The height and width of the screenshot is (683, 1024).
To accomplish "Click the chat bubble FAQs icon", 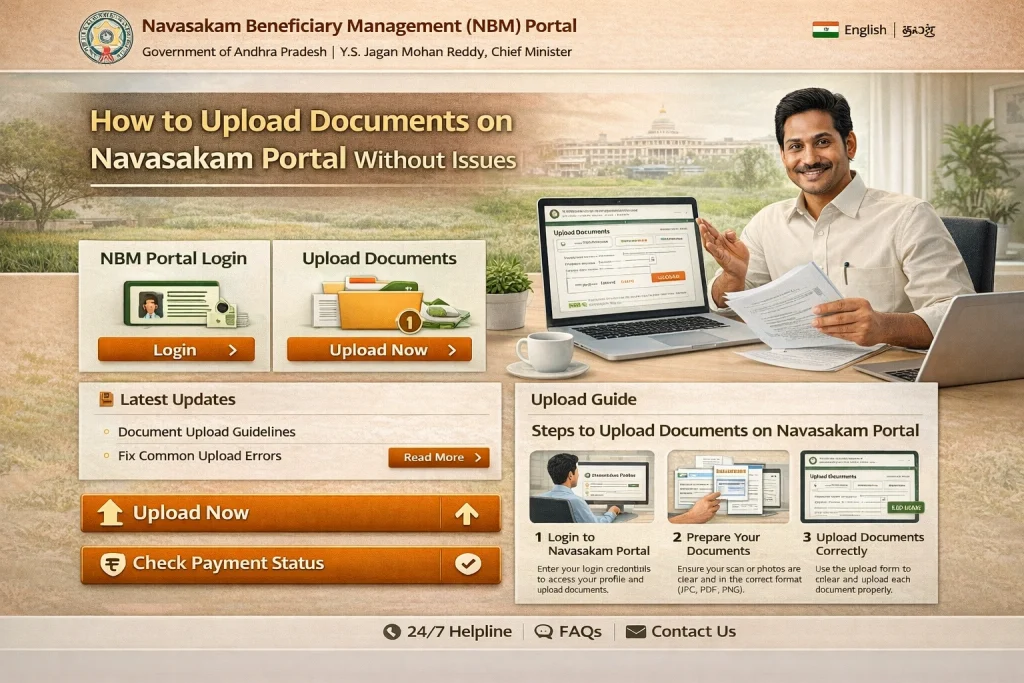I will click(x=543, y=631).
